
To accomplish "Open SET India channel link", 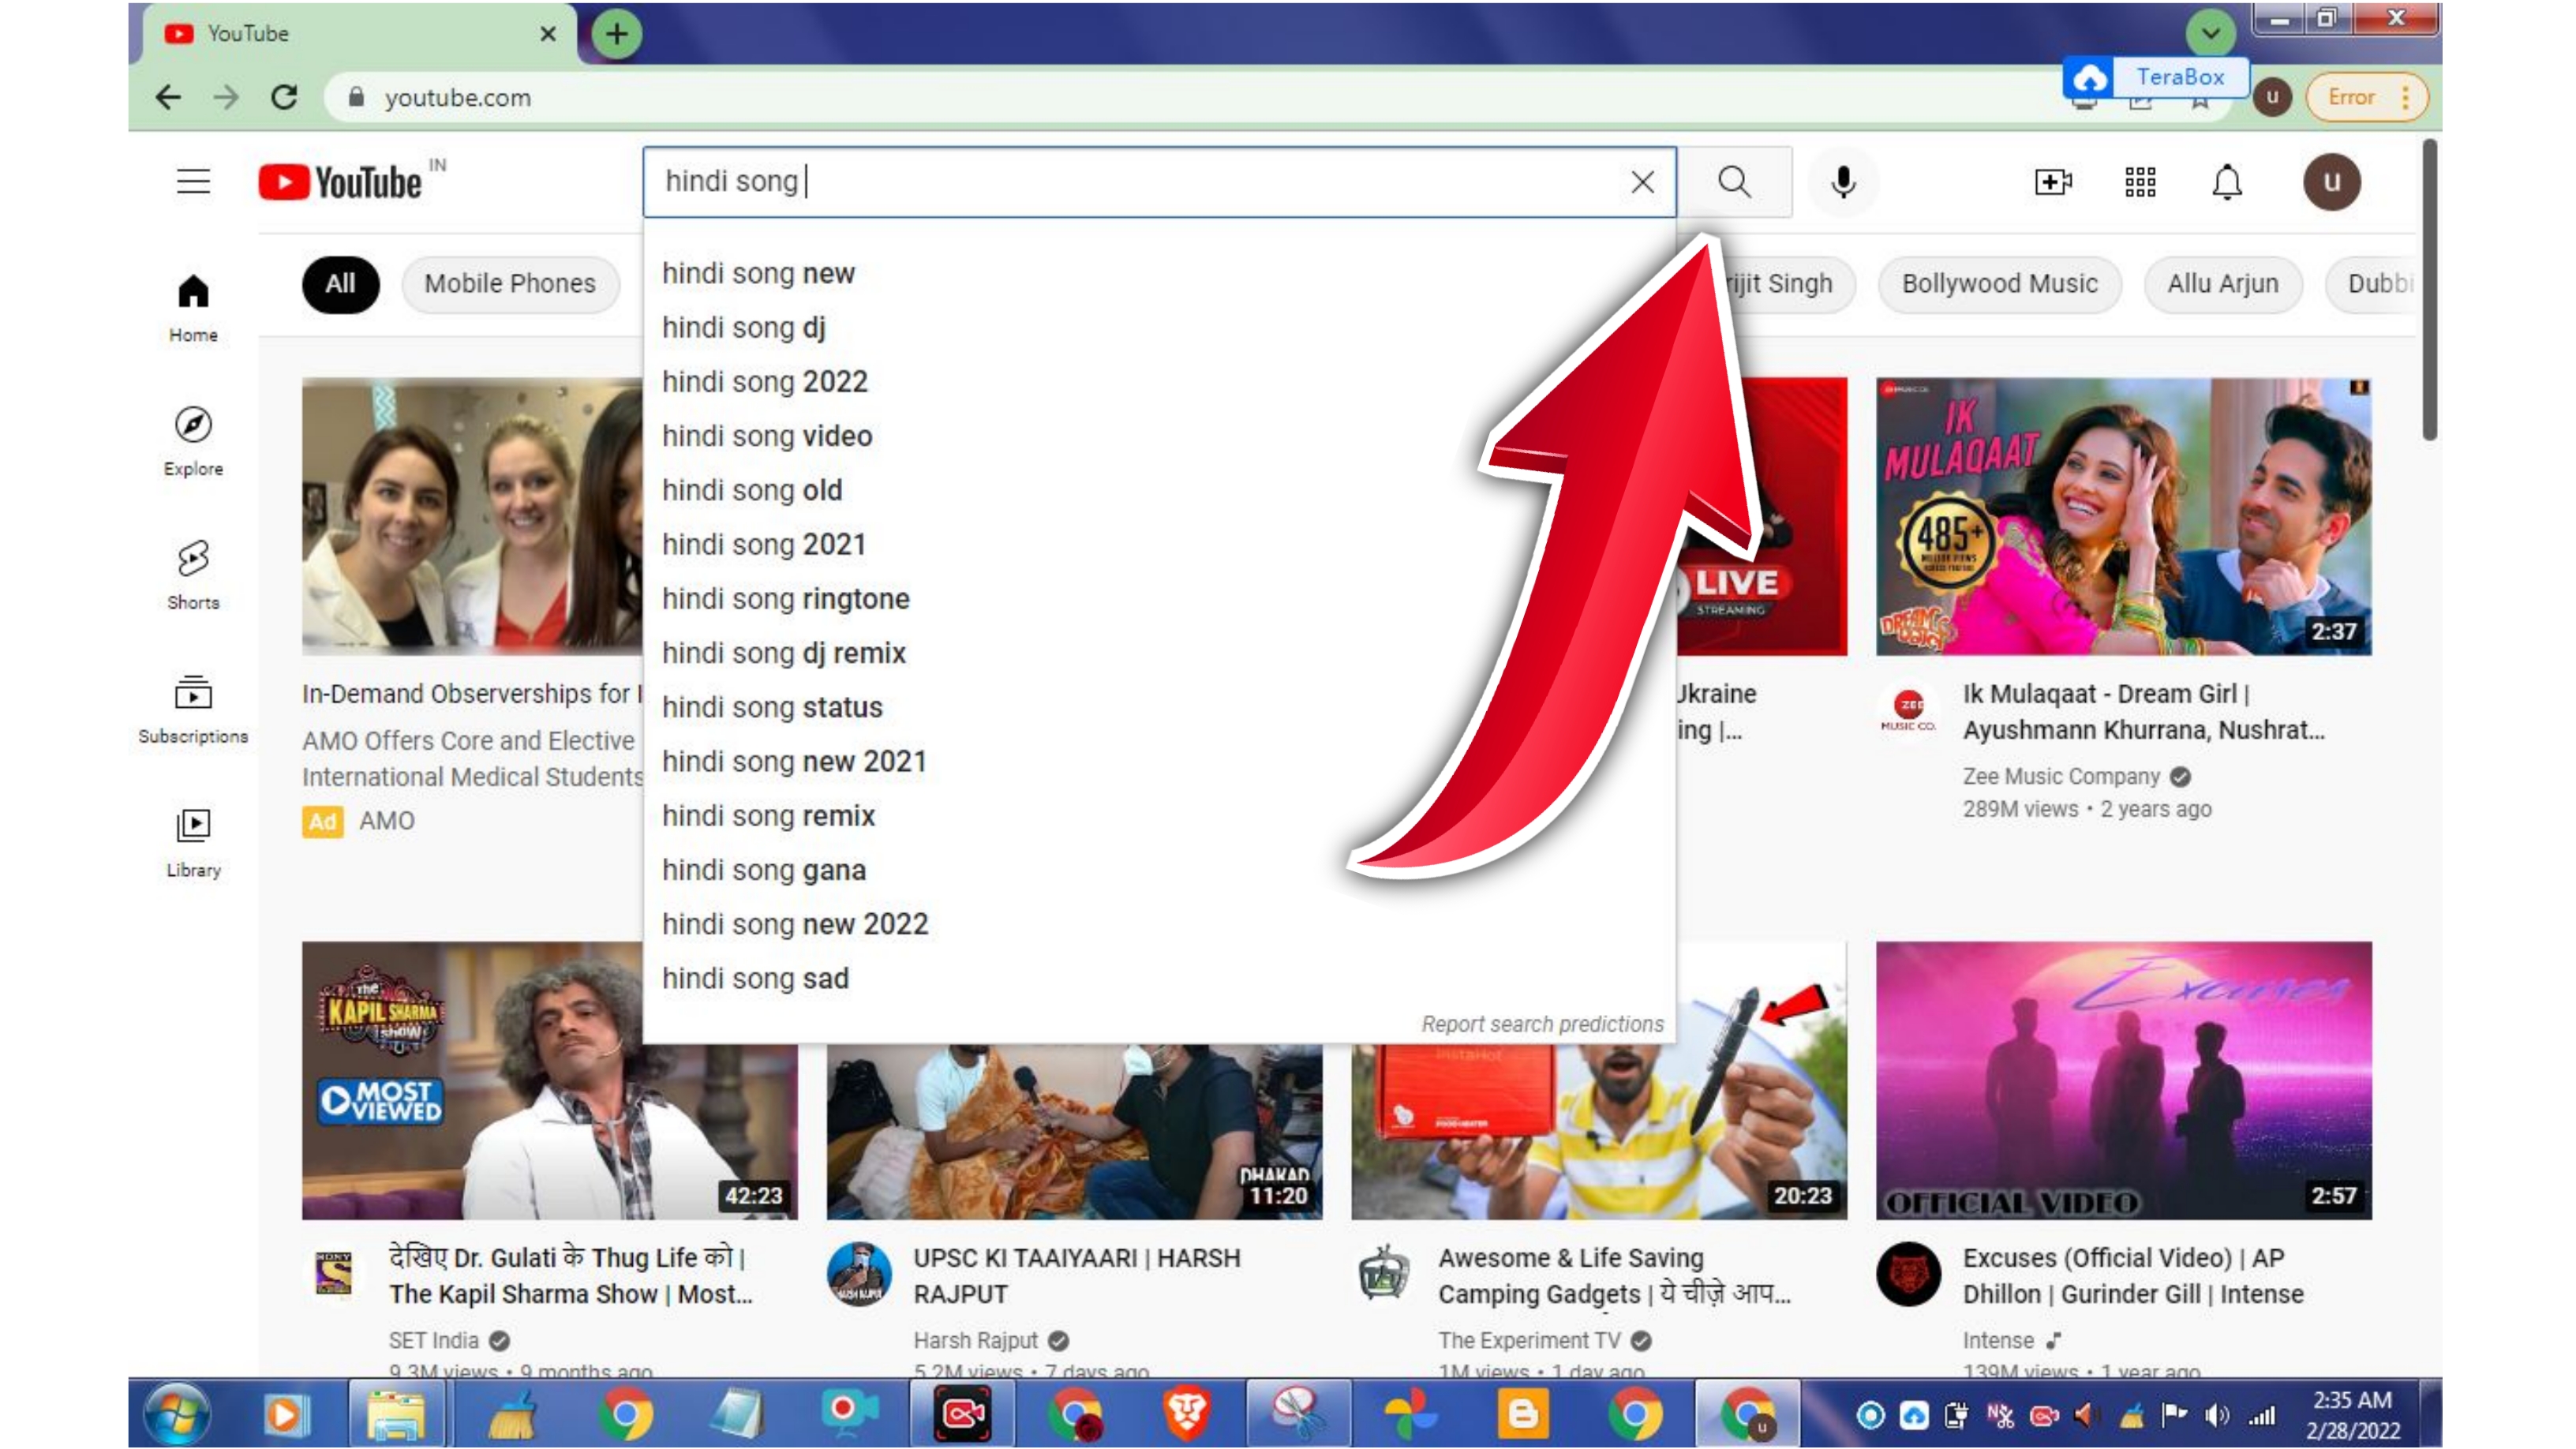I will coord(434,1340).
